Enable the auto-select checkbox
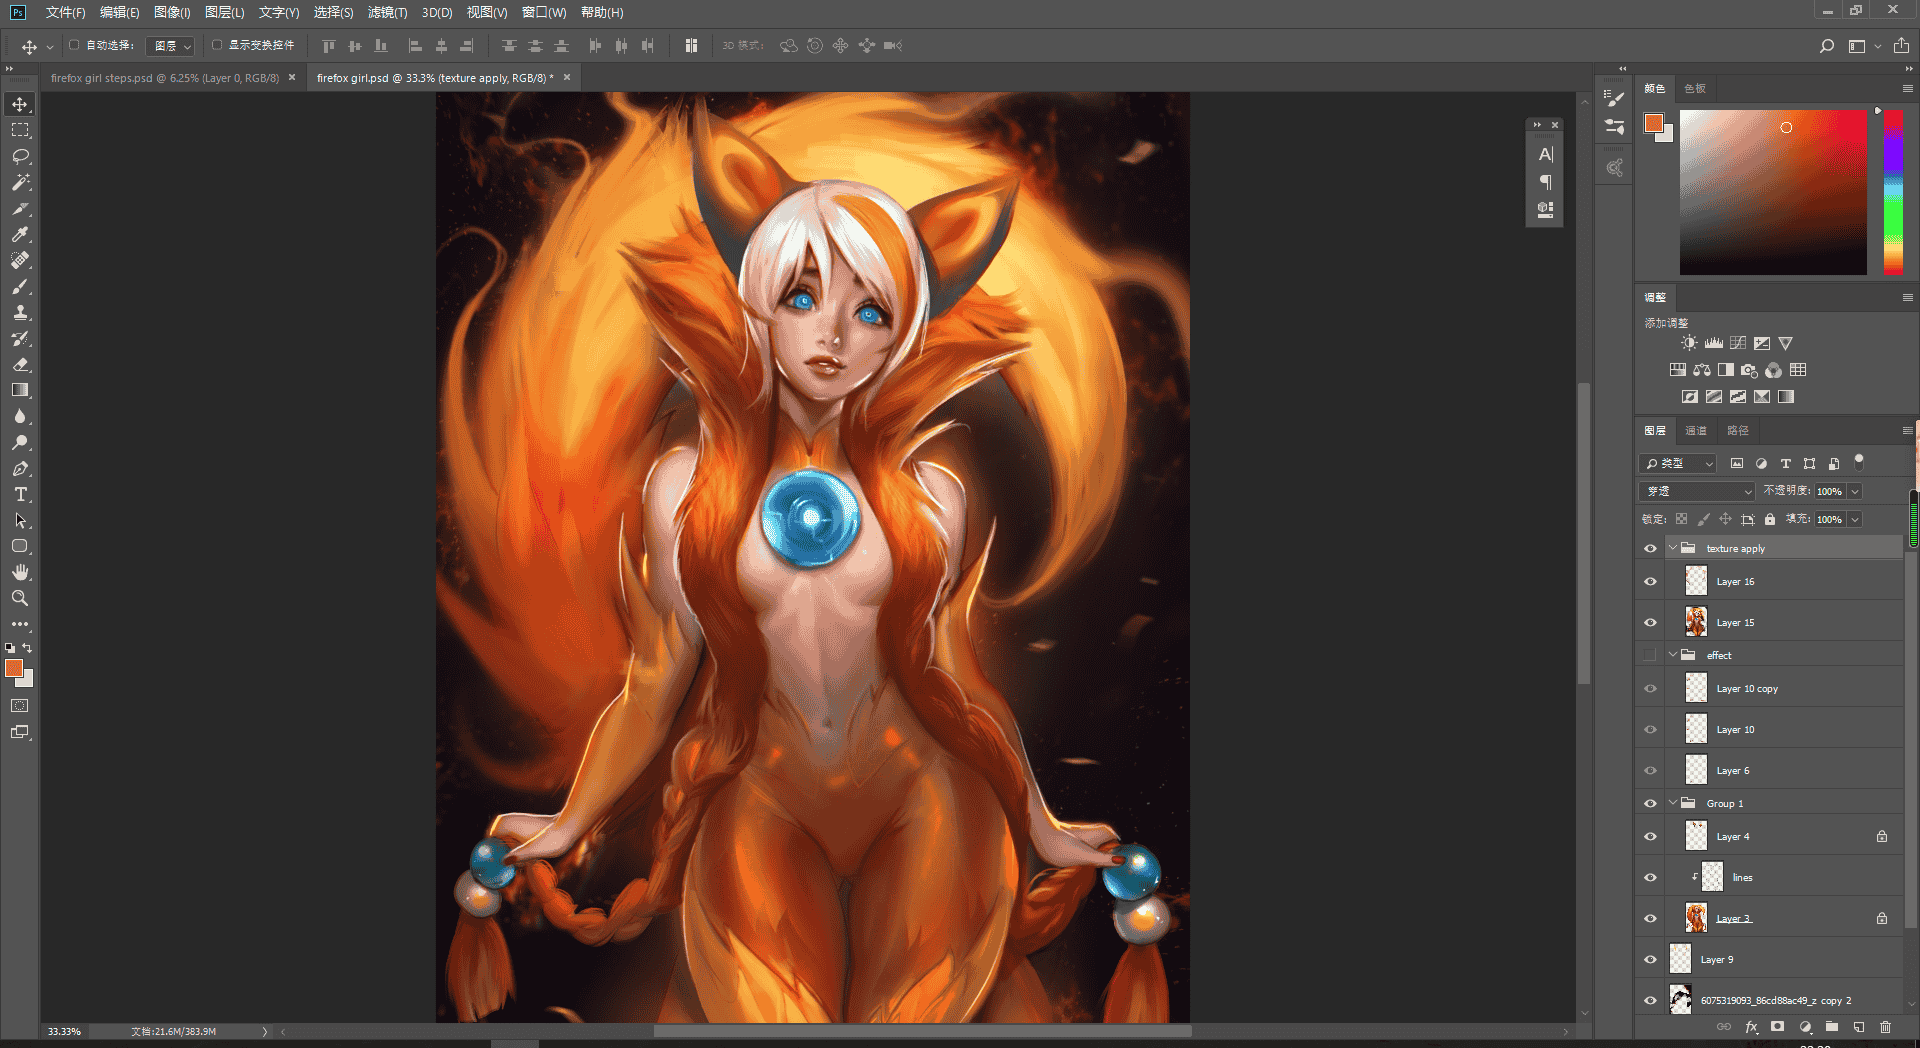Screen dimensions: 1920x1048 pos(74,45)
